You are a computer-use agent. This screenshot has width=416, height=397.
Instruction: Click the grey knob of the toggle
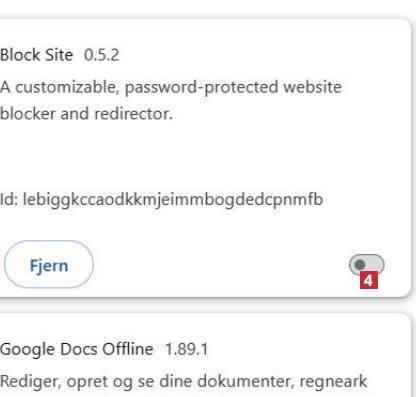tap(360, 265)
